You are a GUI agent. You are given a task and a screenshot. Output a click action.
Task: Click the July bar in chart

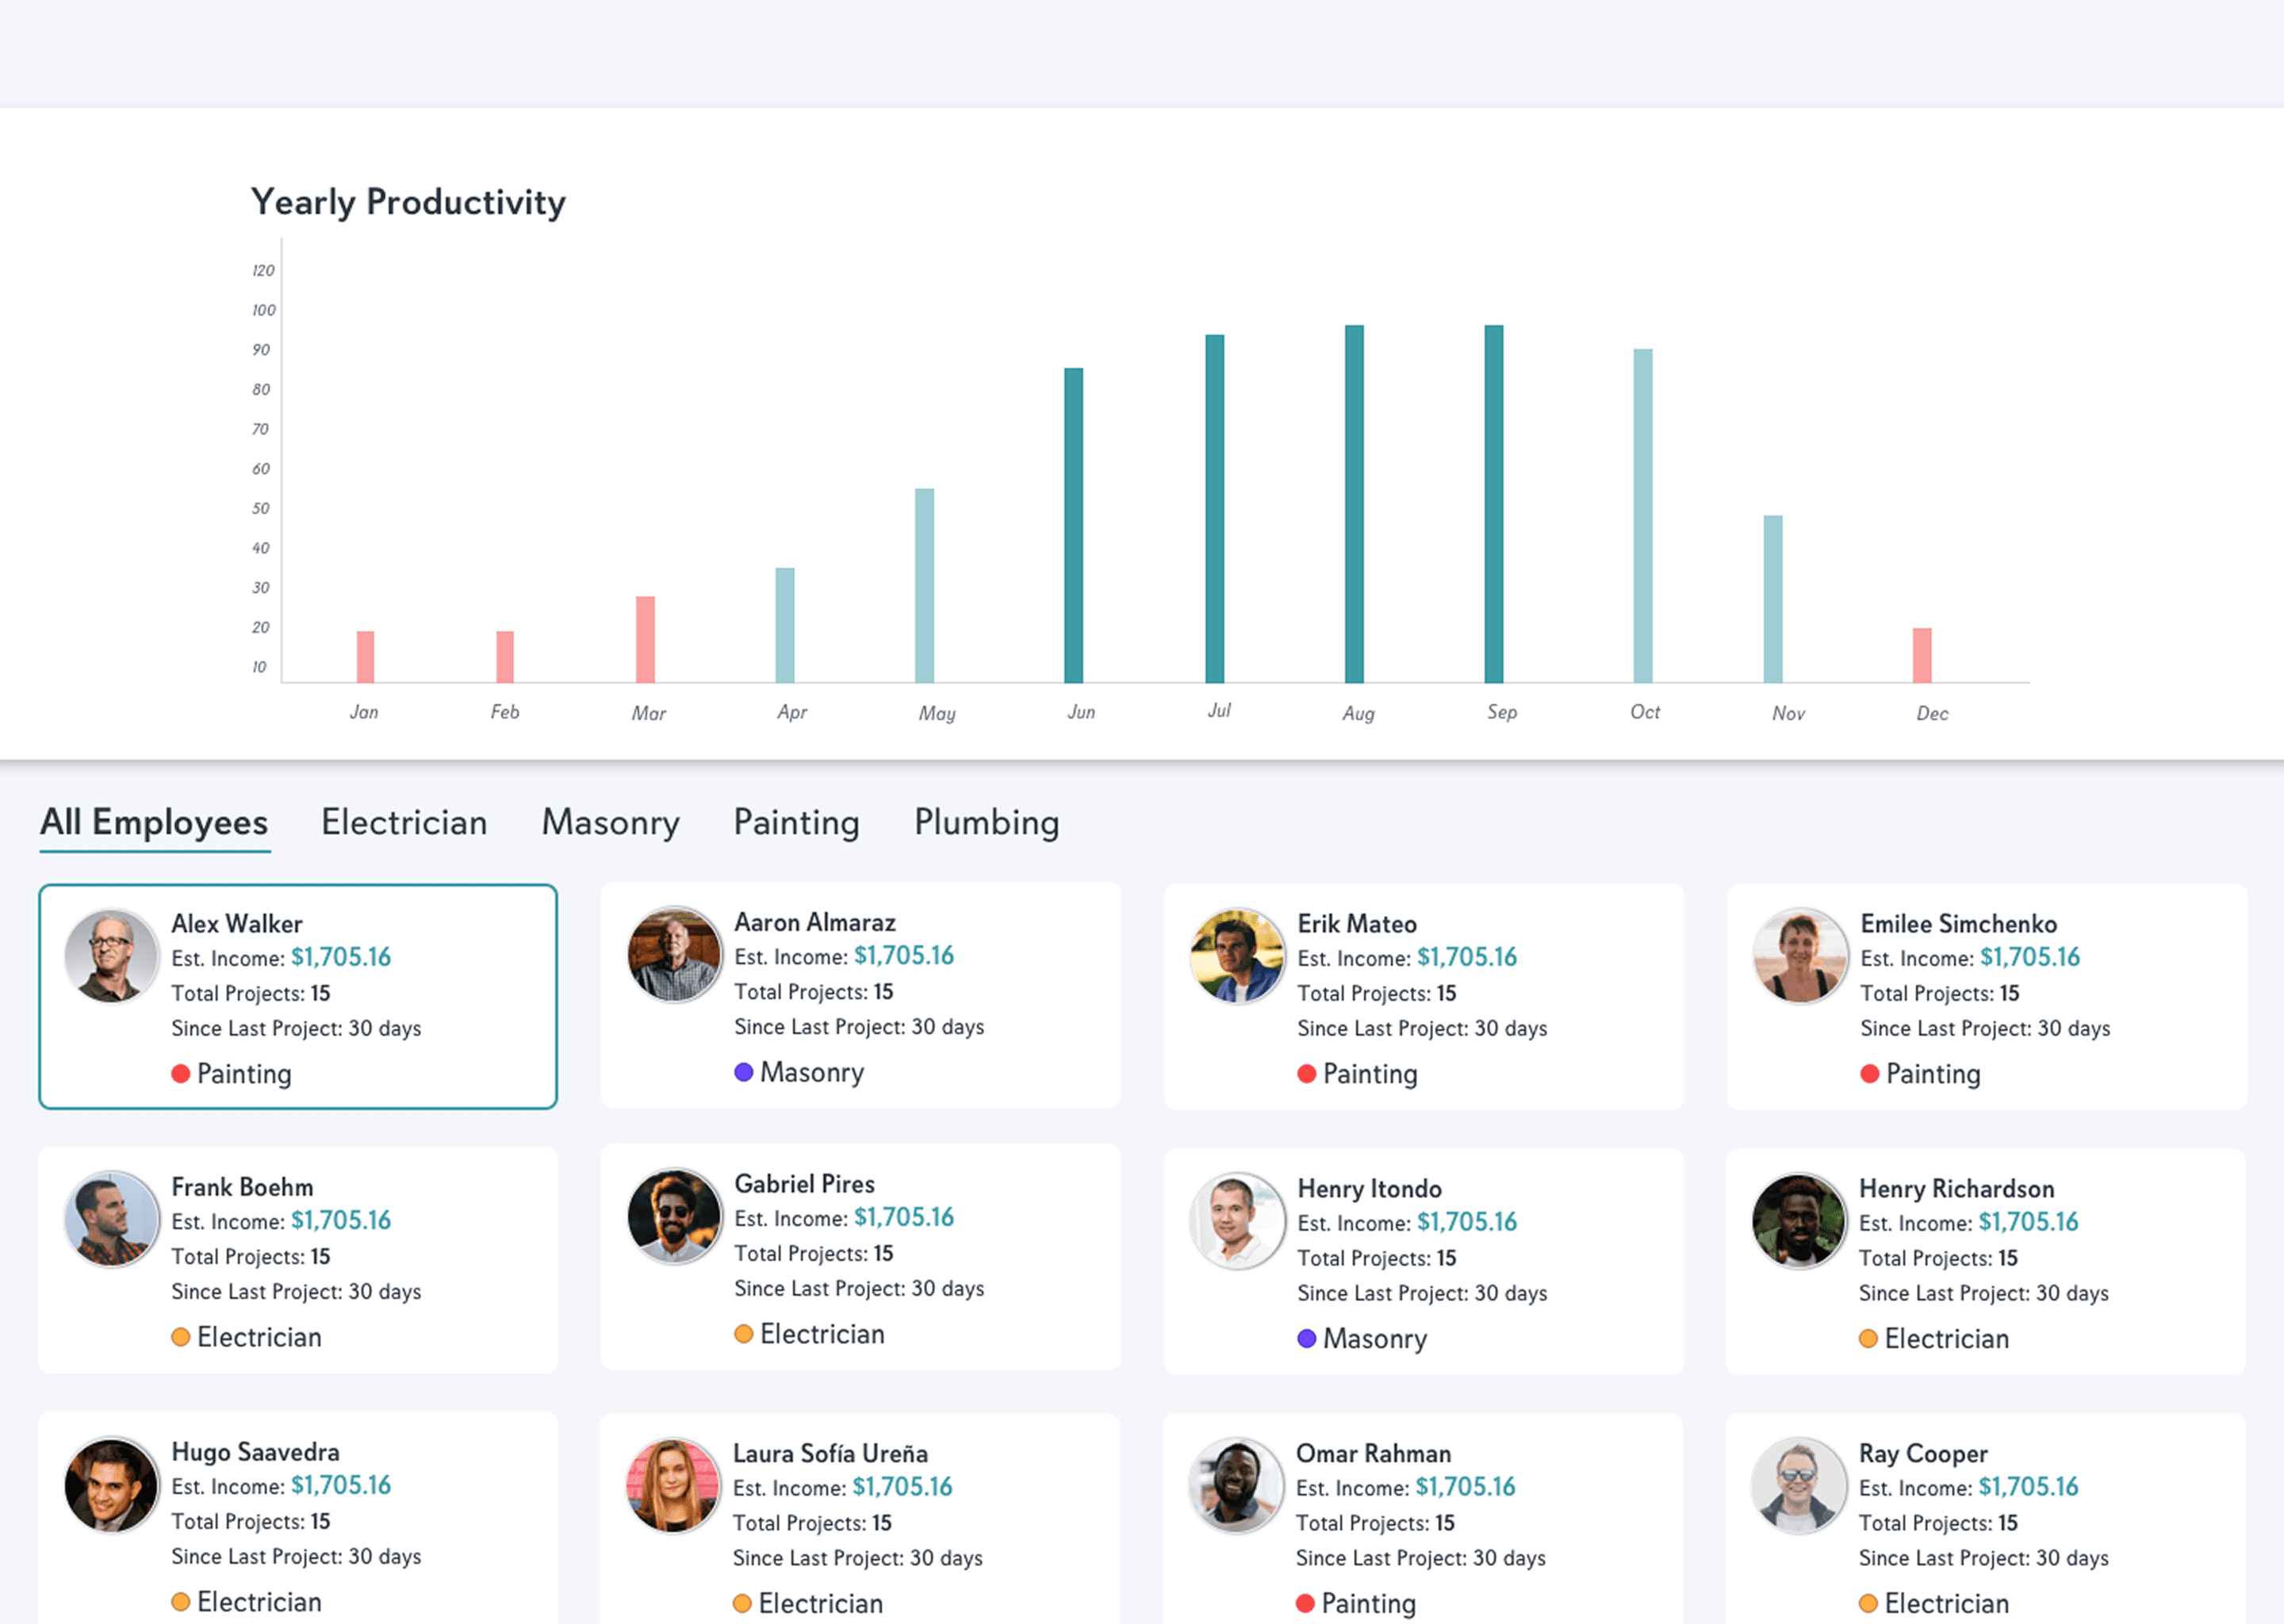coord(1214,509)
